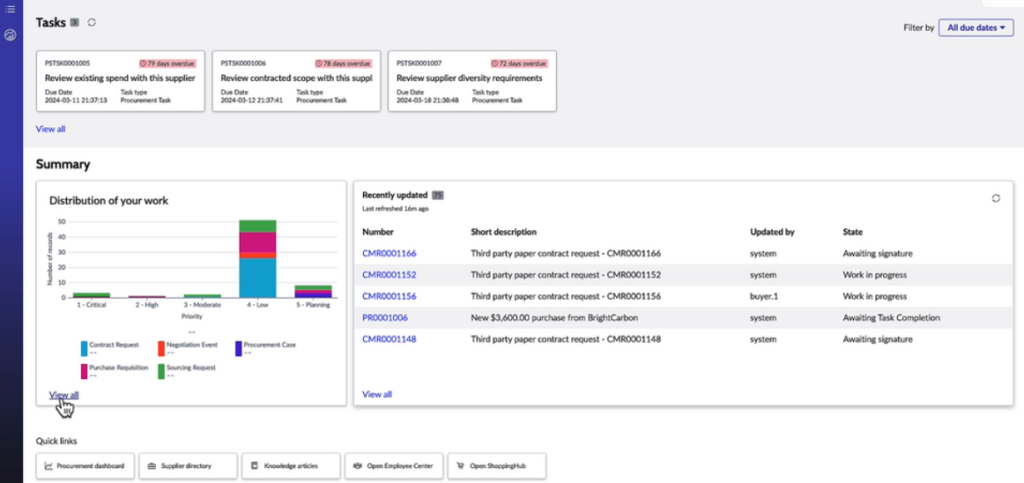Open the Knowledge articles quick link
Image resolution: width=1024 pixels, height=483 pixels.
[x=291, y=466]
